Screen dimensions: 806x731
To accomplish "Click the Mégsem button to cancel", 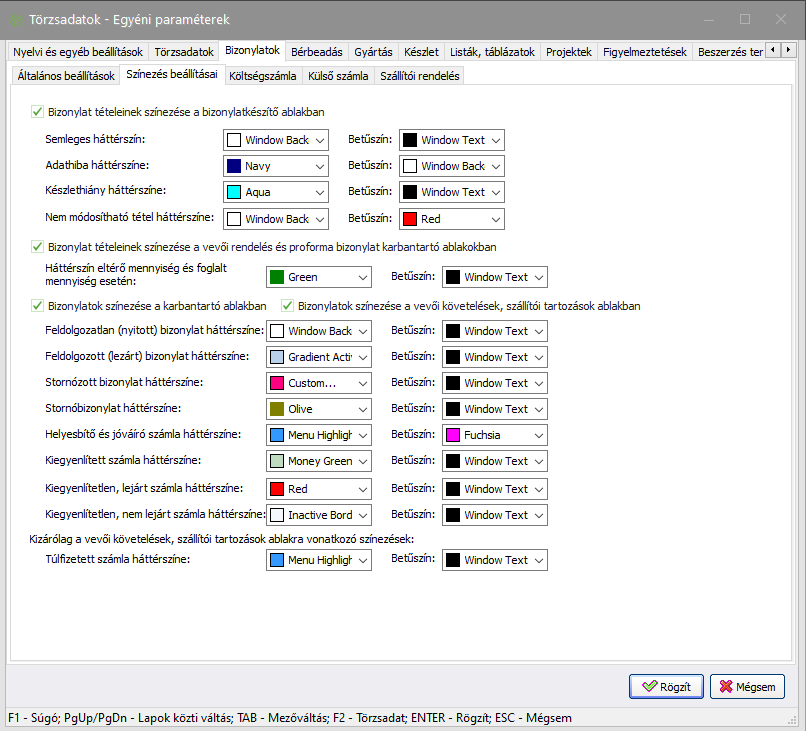I will 747,687.
